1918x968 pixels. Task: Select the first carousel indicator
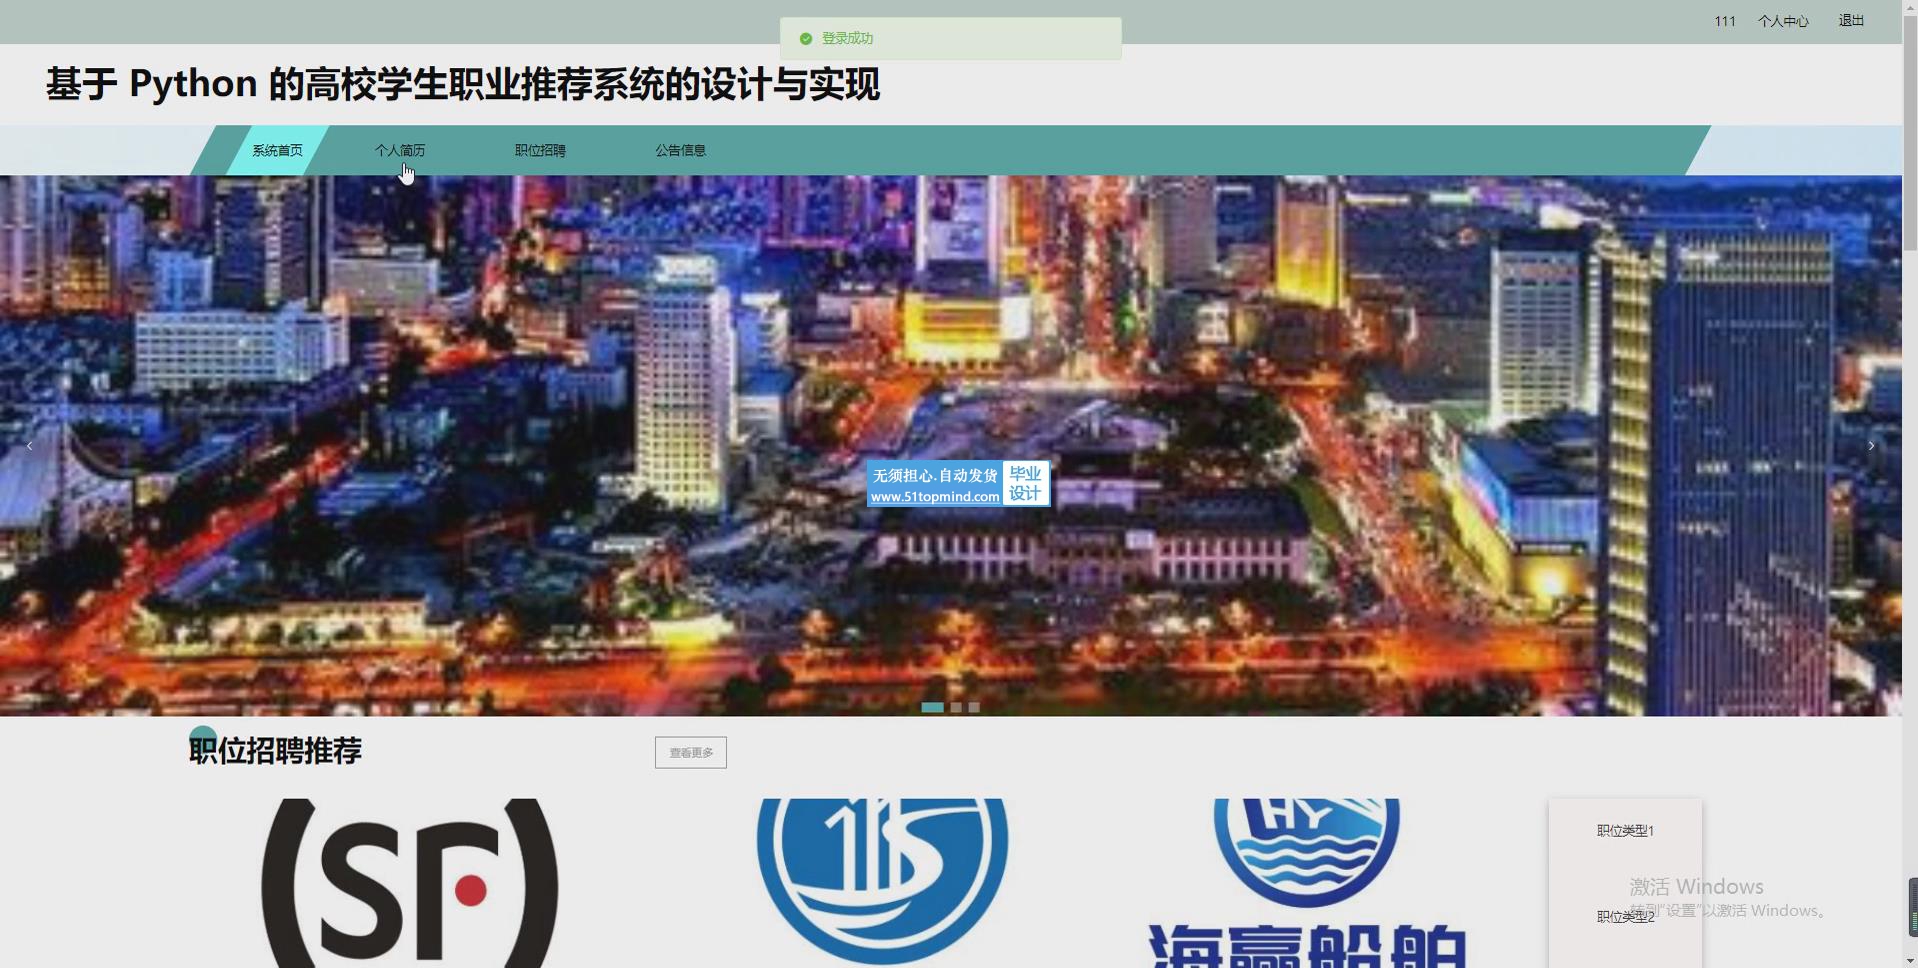(932, 707)
